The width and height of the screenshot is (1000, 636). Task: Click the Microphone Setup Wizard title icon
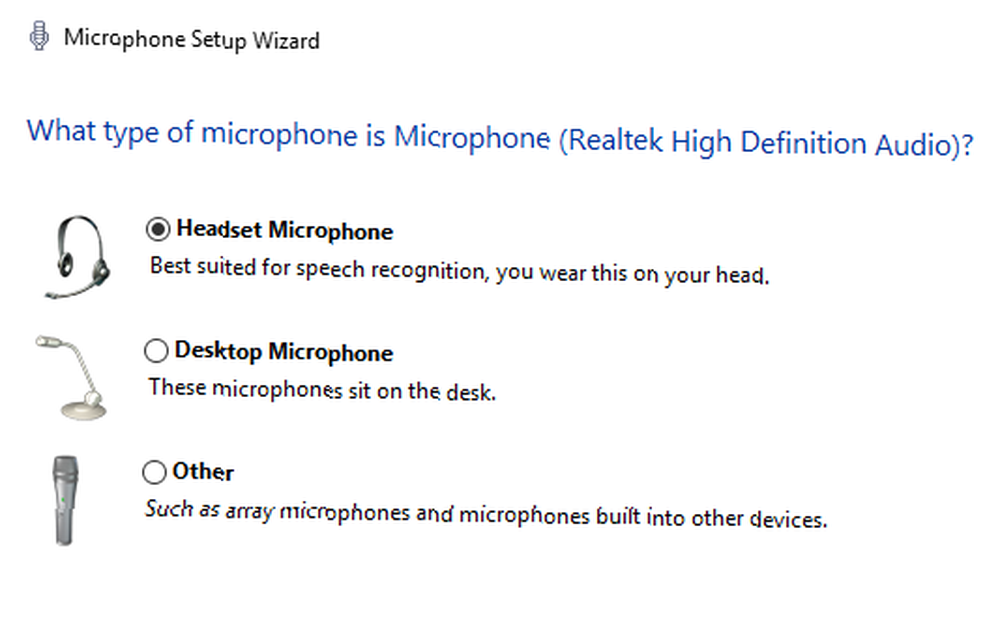coord(39,36)
